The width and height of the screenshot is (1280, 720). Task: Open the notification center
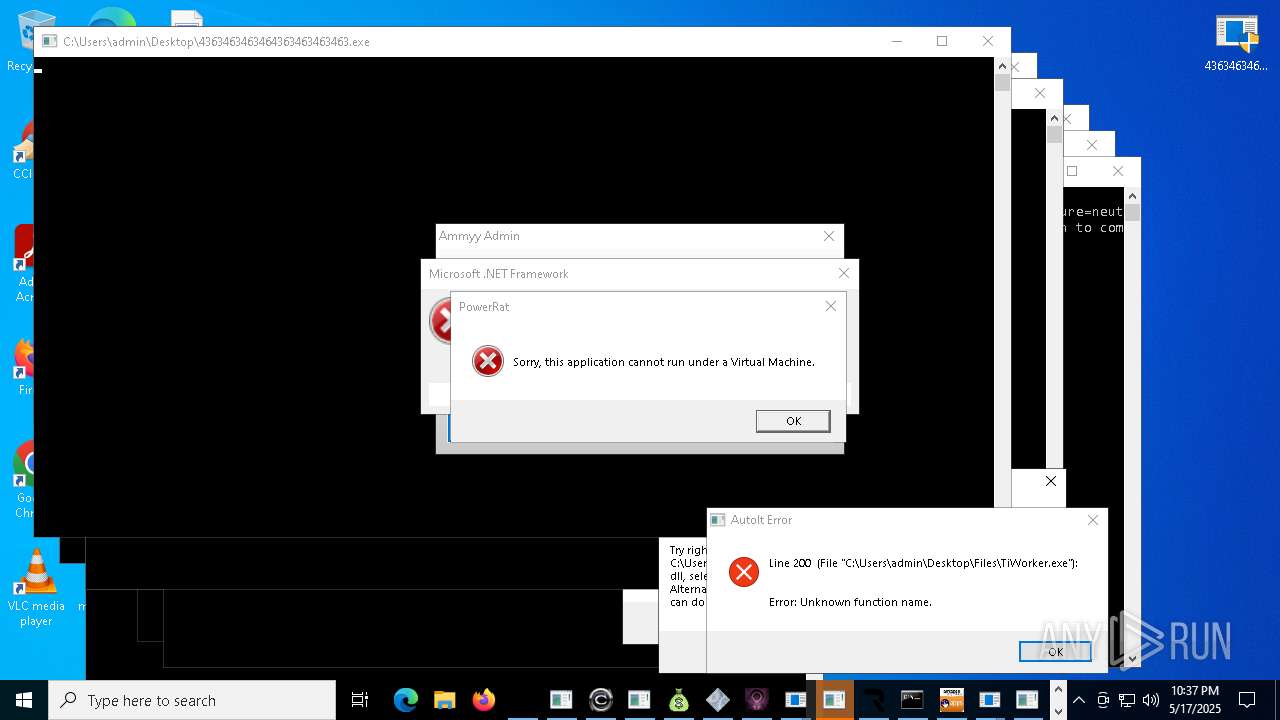1247,700
